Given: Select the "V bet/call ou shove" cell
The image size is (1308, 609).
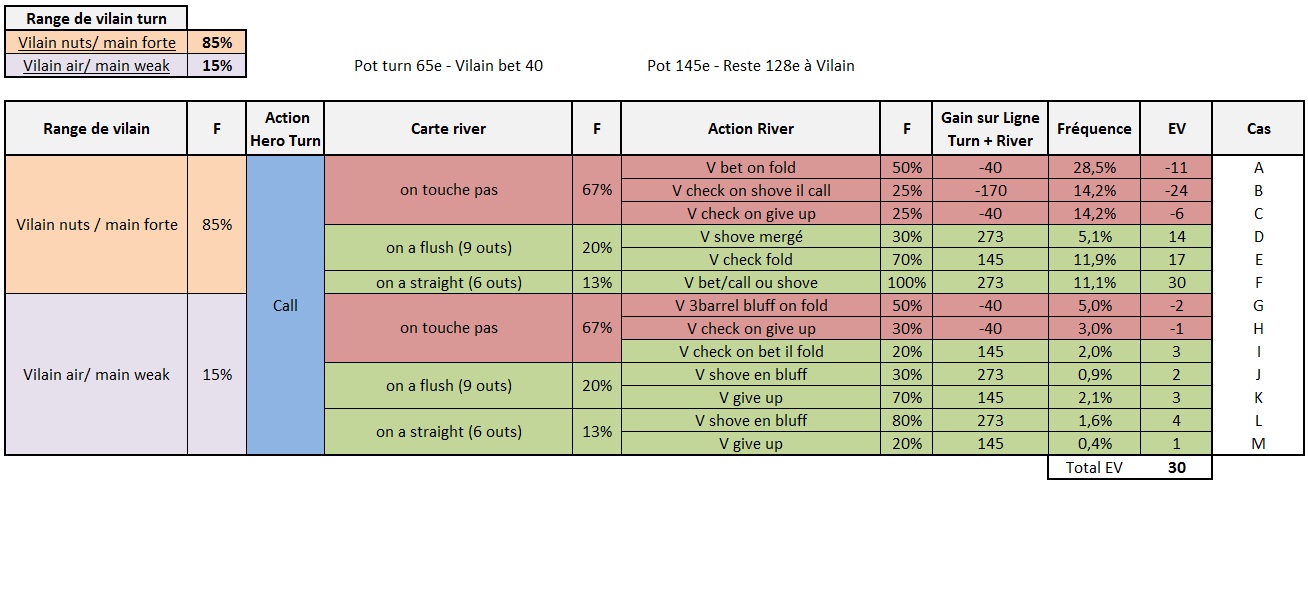Looking at the screenshot, I should tap(750, 283).
